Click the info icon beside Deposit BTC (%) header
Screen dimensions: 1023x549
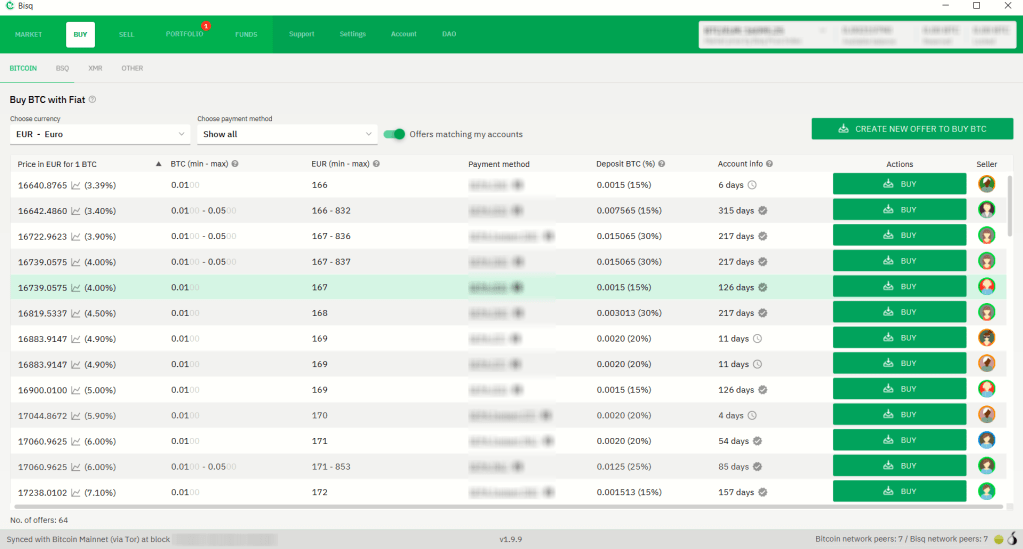662,164
